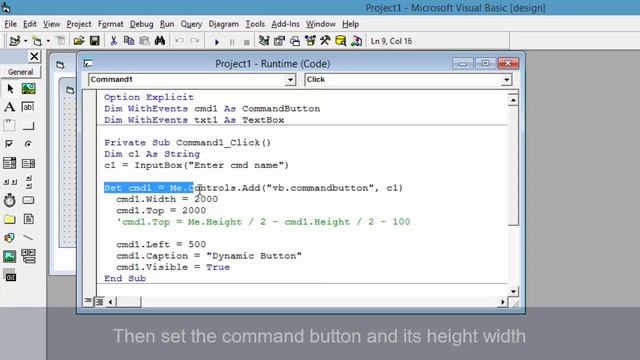Open the Data View Window icon
The height and width of the screenshot is (360, 640).
pyautogui.click(x=341, y=41)
